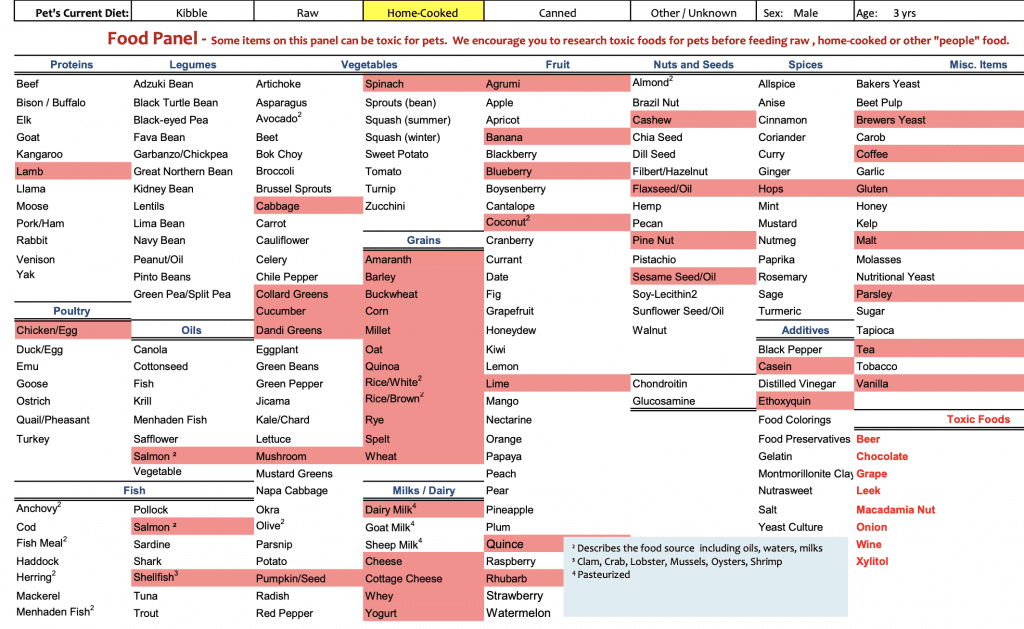The image size is (1024, 629).
Task: Select the highlighted Brewers Yeast cell
Action: tap(939, 120)
